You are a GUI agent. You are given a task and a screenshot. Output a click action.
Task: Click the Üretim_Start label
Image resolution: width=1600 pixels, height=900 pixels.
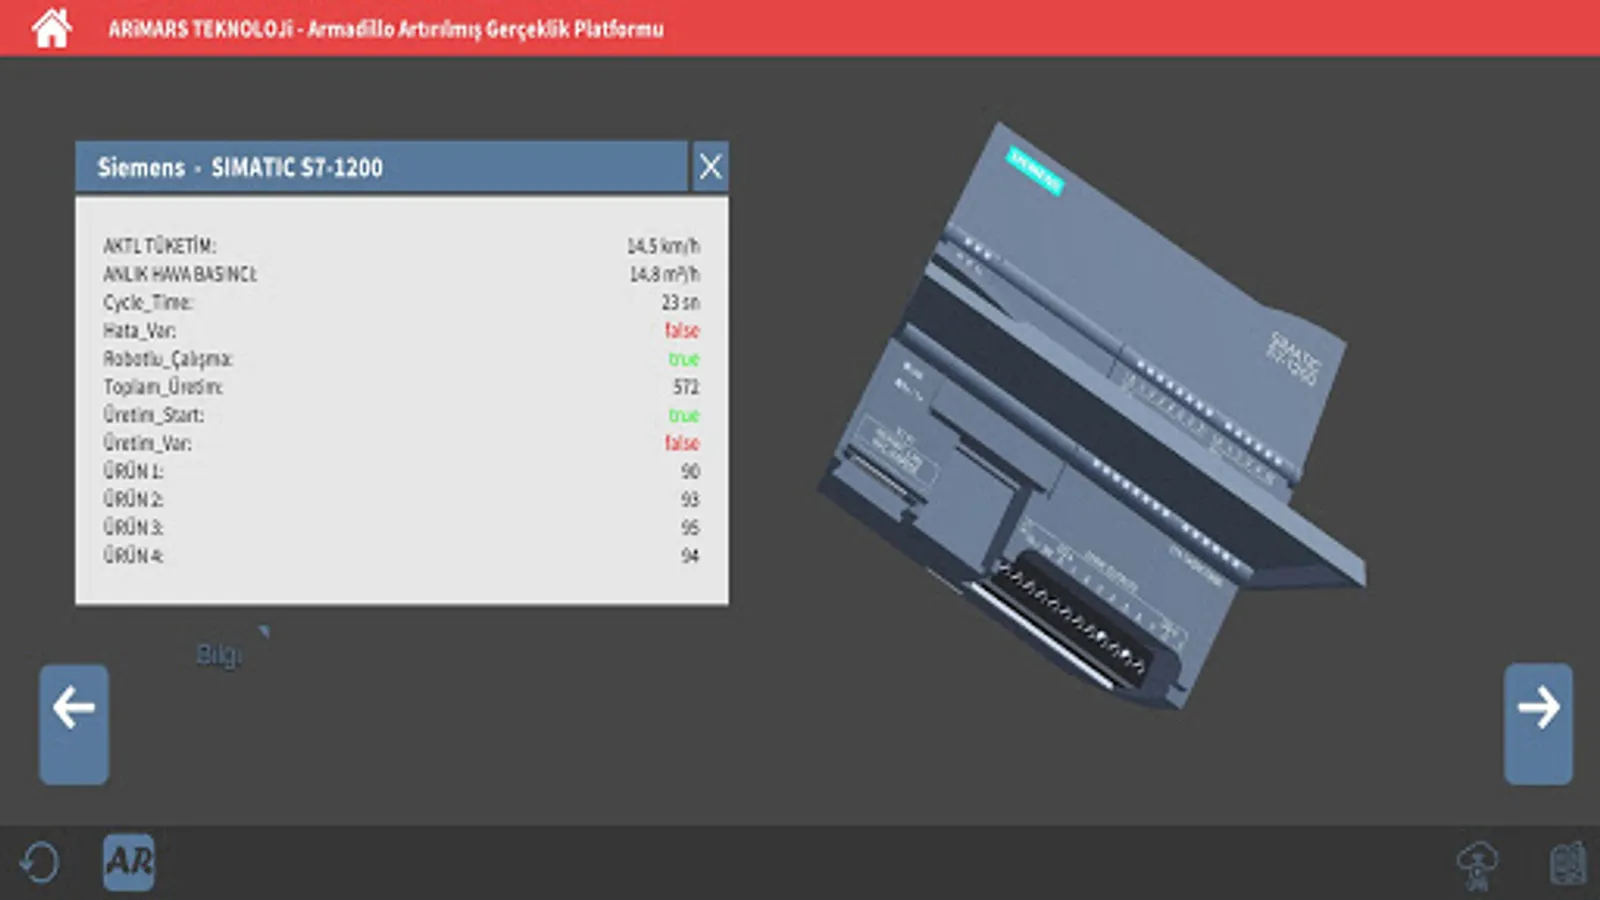point(153,415)
